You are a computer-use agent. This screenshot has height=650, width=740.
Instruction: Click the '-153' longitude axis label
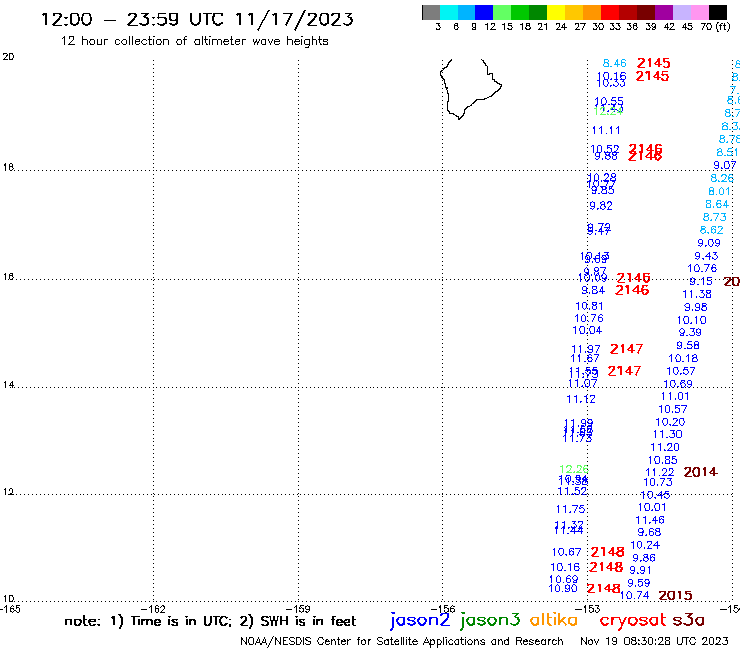click(588, 609)
